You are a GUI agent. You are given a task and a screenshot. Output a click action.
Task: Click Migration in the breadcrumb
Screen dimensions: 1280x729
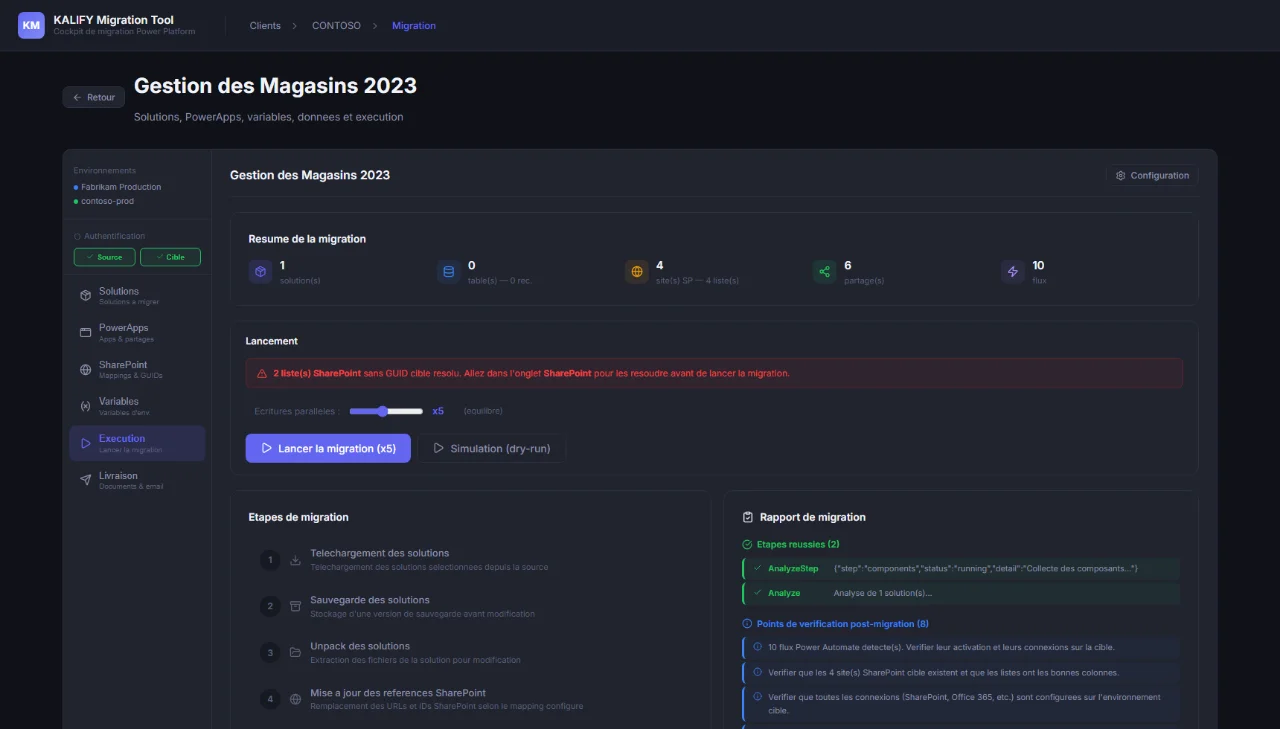point(414,25)
